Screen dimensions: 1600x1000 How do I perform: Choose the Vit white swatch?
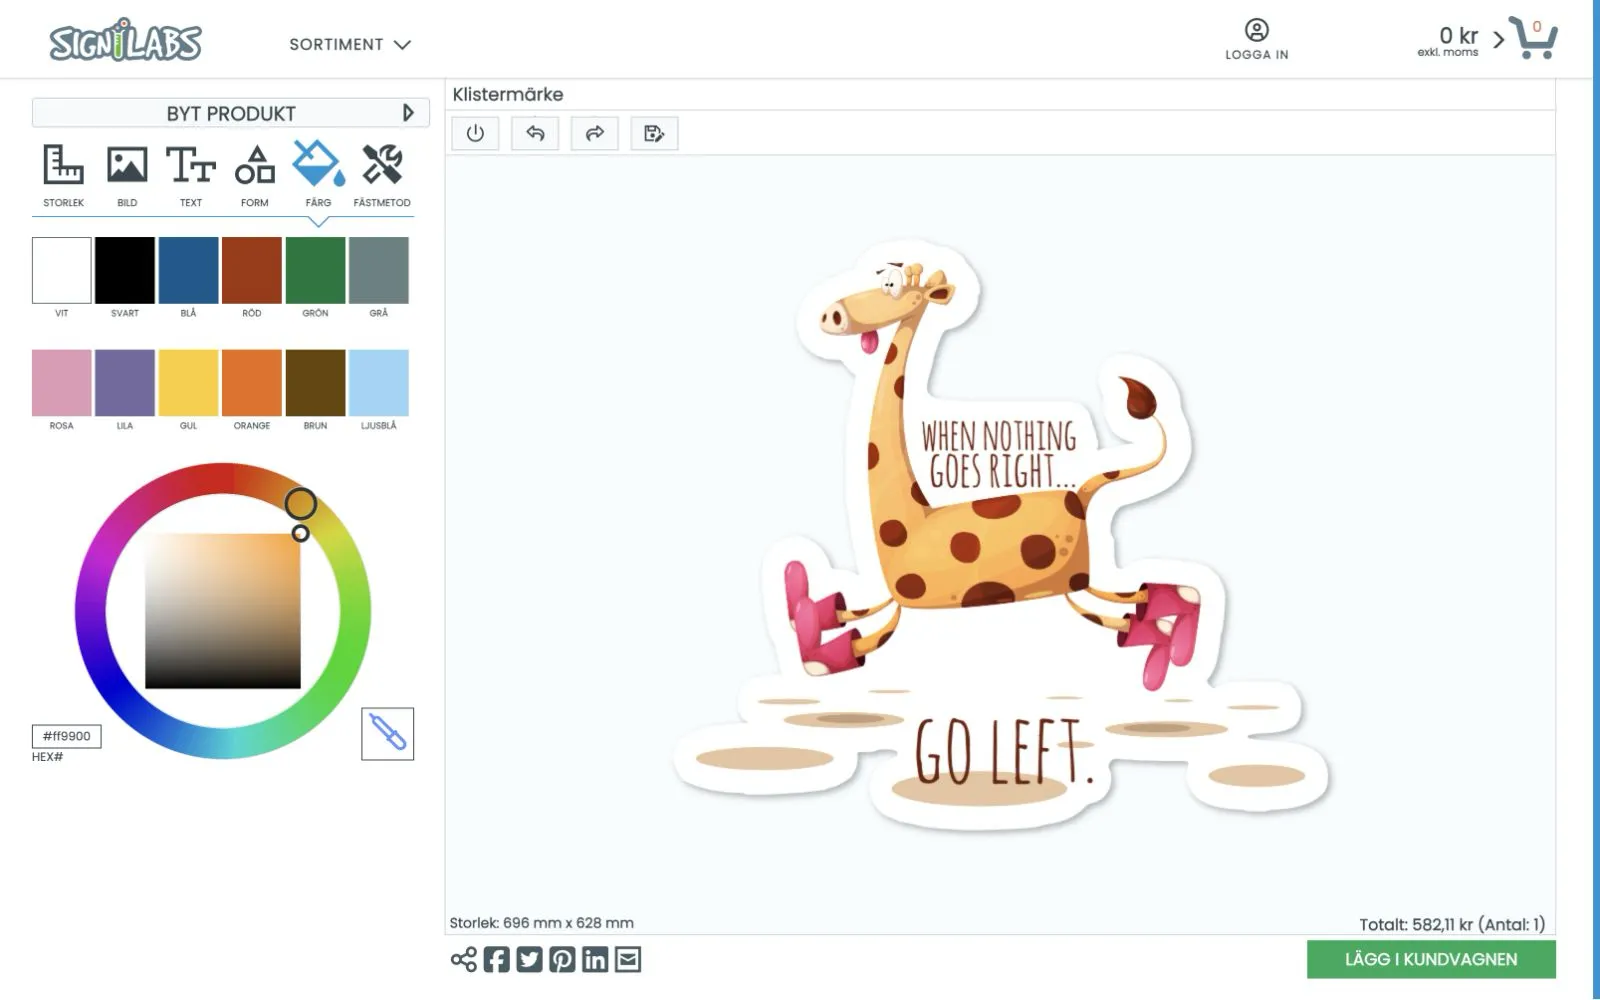62,270
